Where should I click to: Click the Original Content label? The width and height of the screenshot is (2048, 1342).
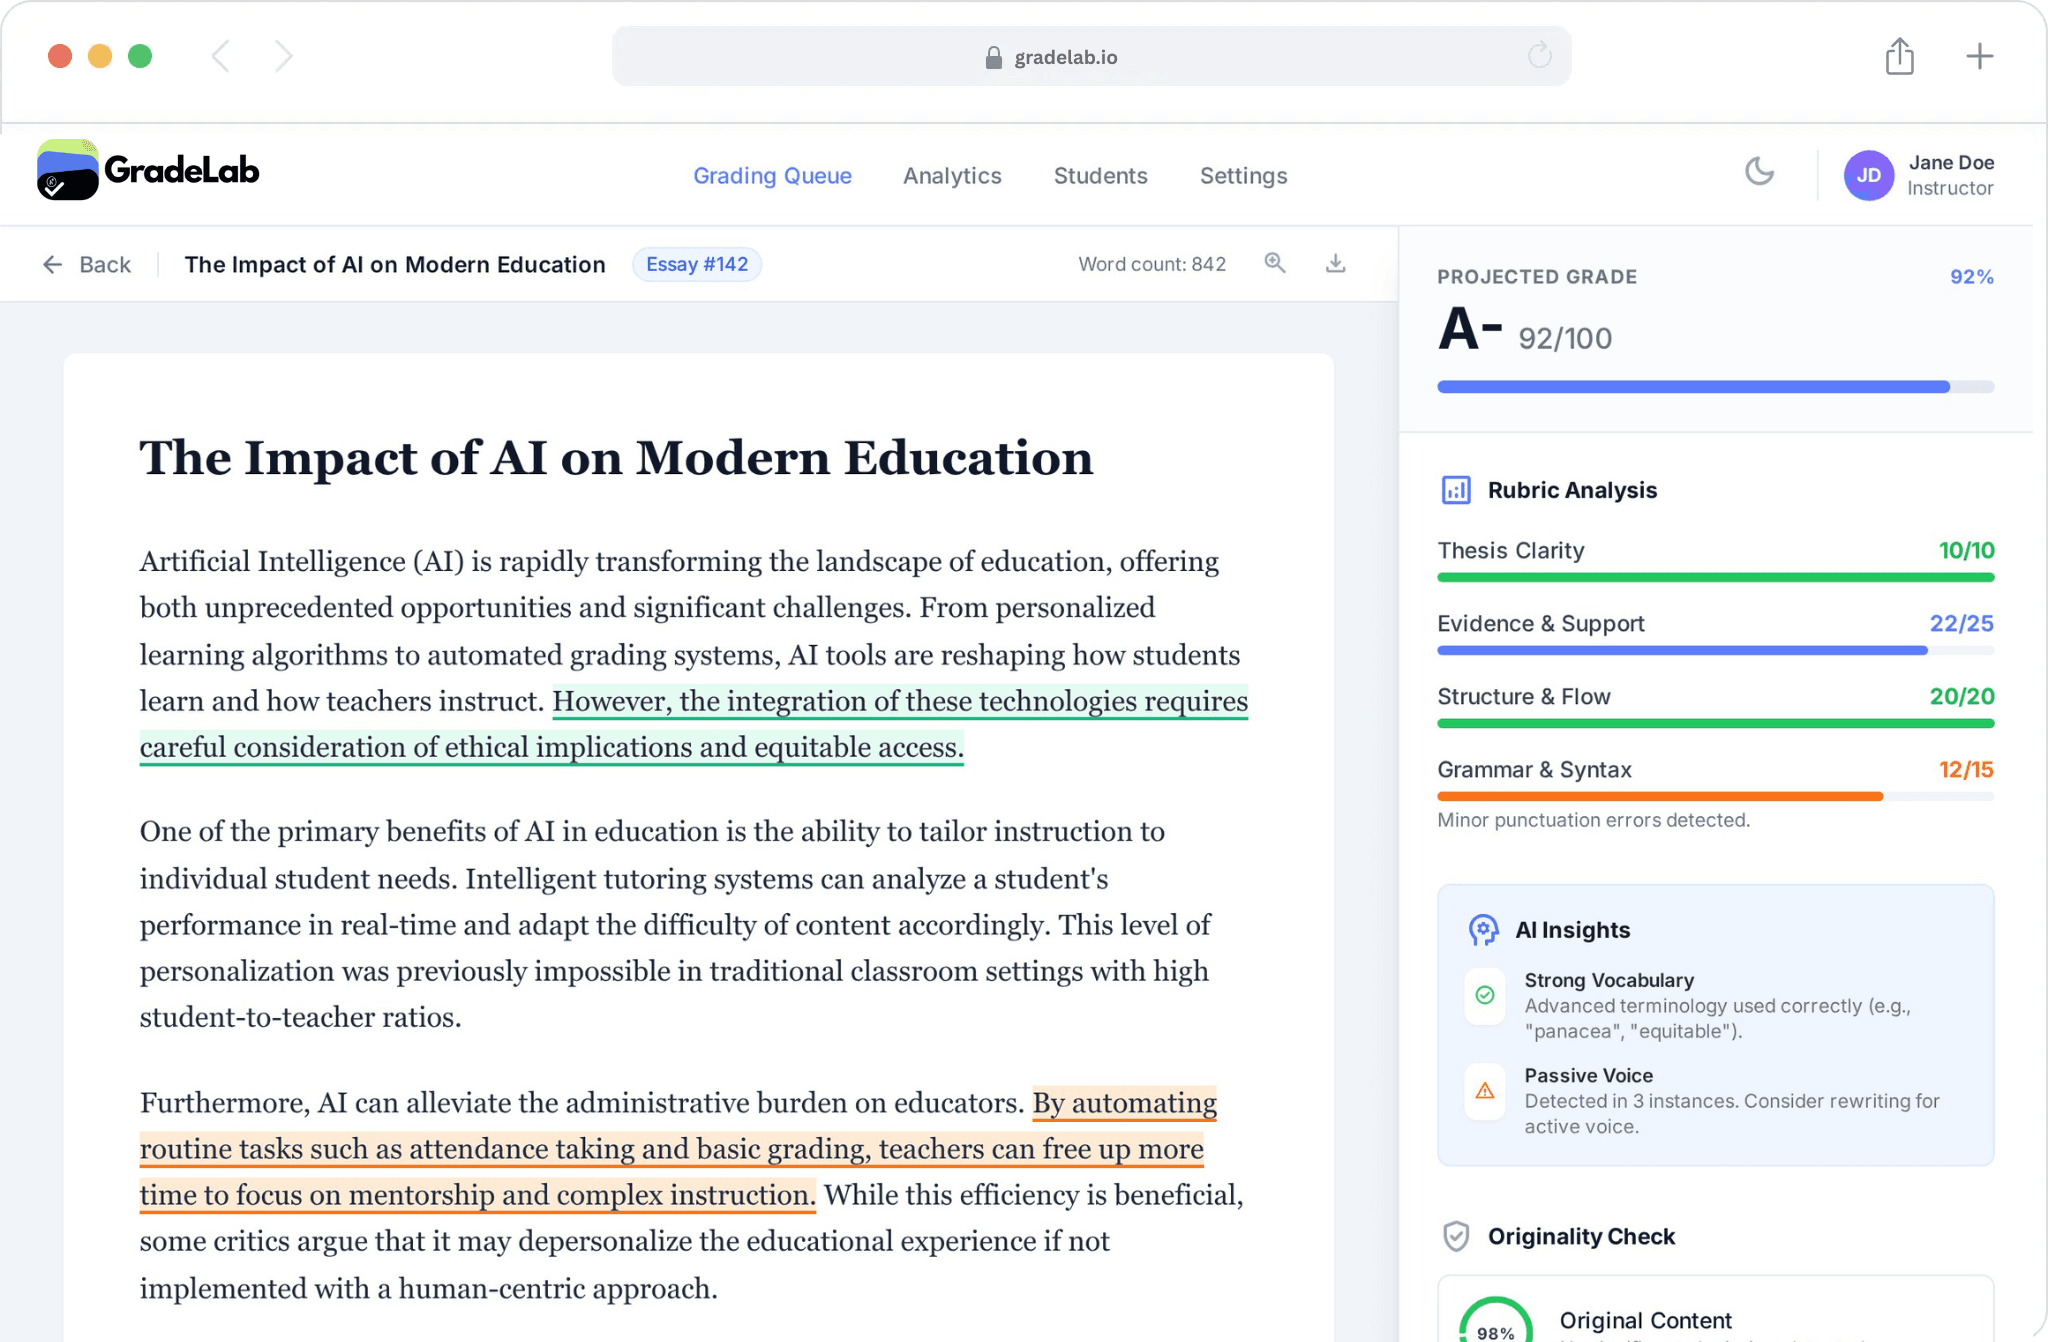(x=1645, y=1320)
